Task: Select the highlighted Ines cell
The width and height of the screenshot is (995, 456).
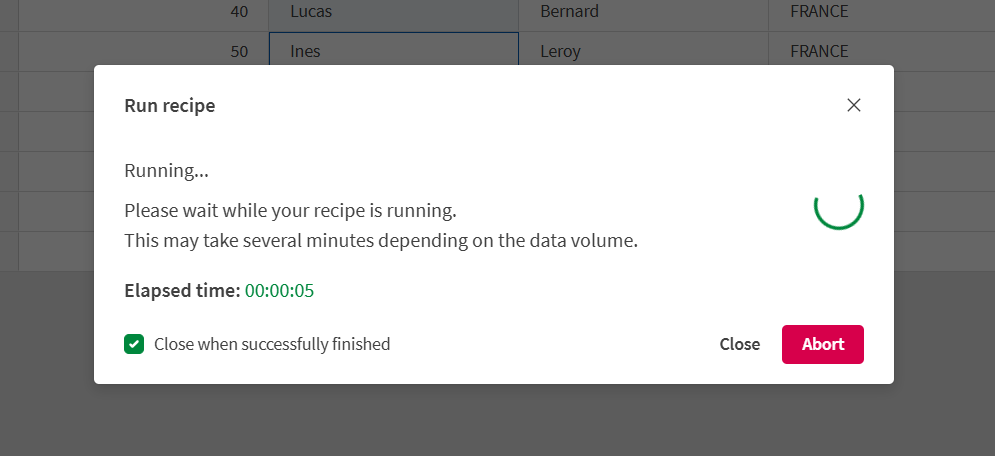Action: pyautogui.click(x=392, y=51)
